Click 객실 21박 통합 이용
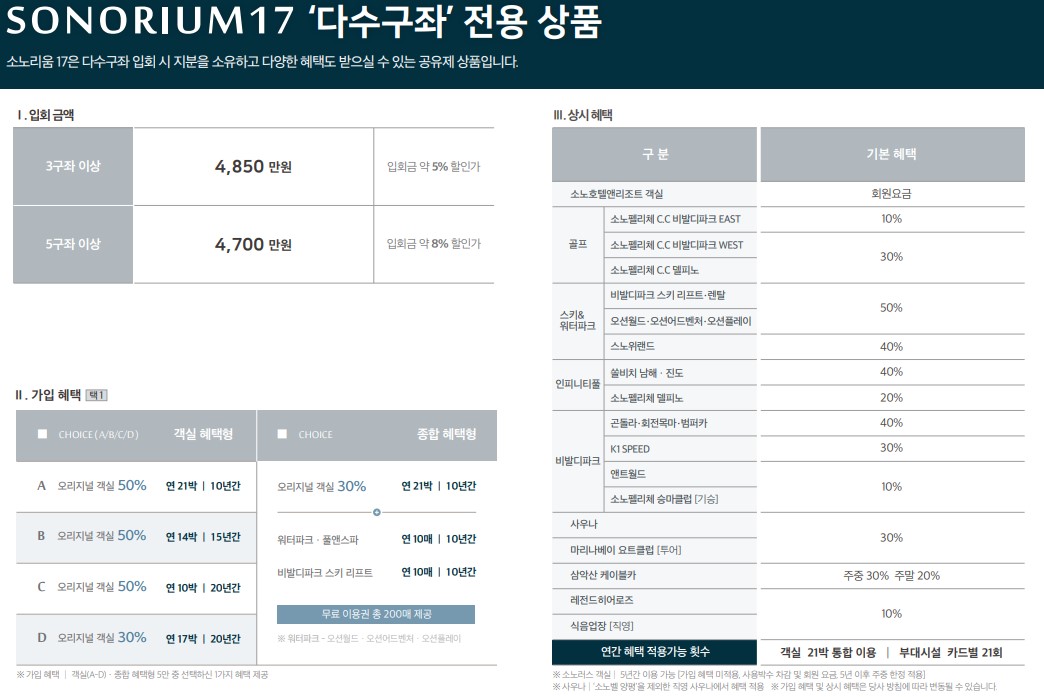This screenshot has height=697, width=1044. click(x=828, y=652)
